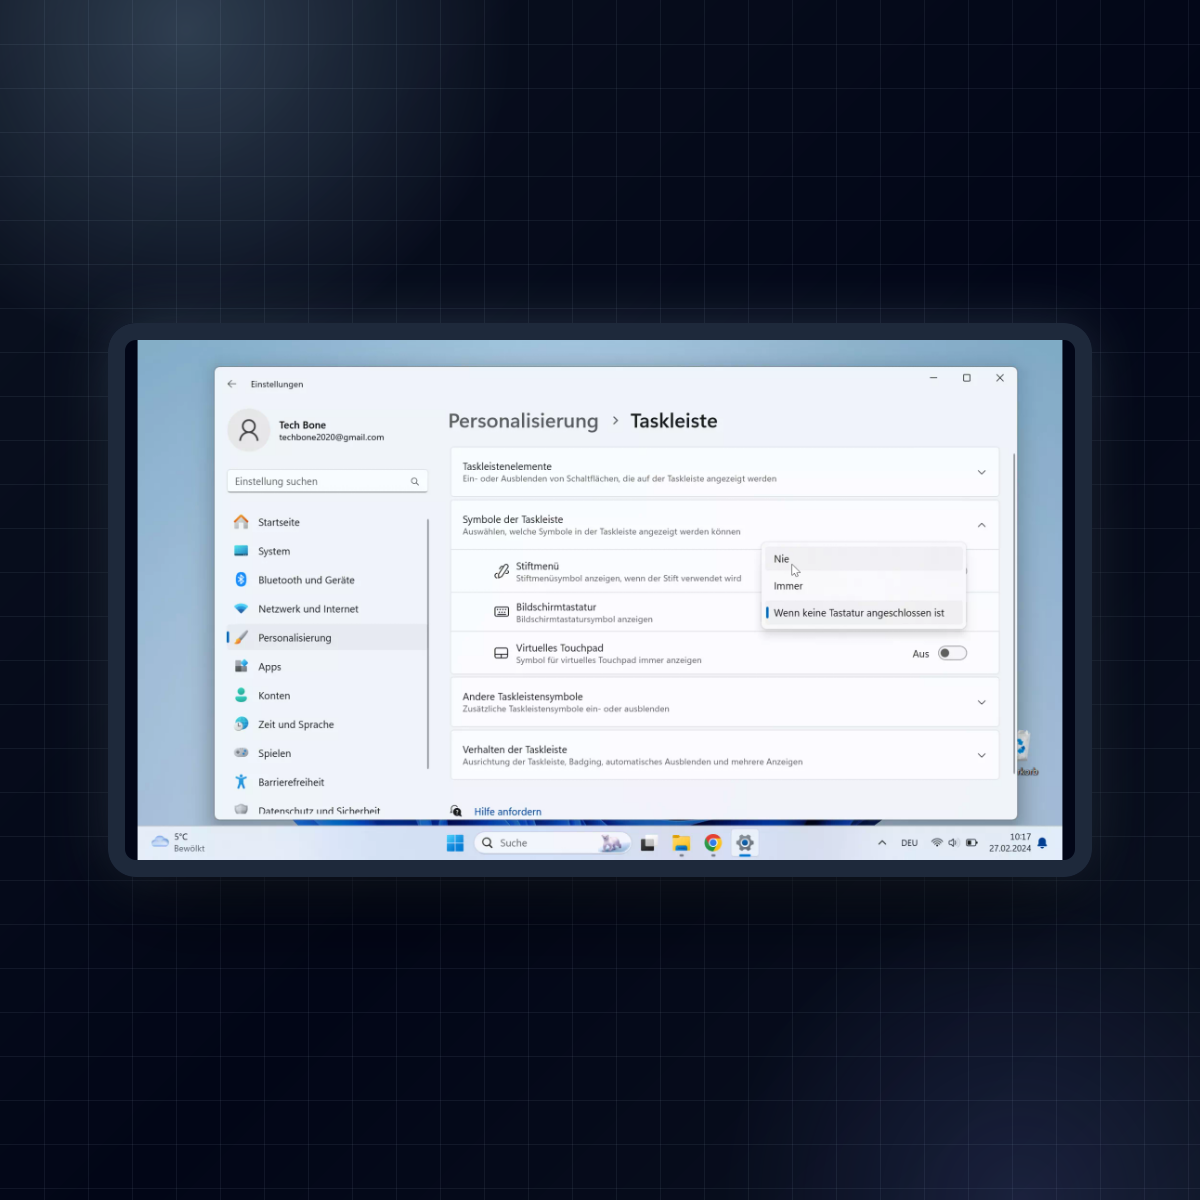The height and width of the screenshot is (1200, 1200).
Task: Maximize the Einstellungen window
Action: pos(967,378)
